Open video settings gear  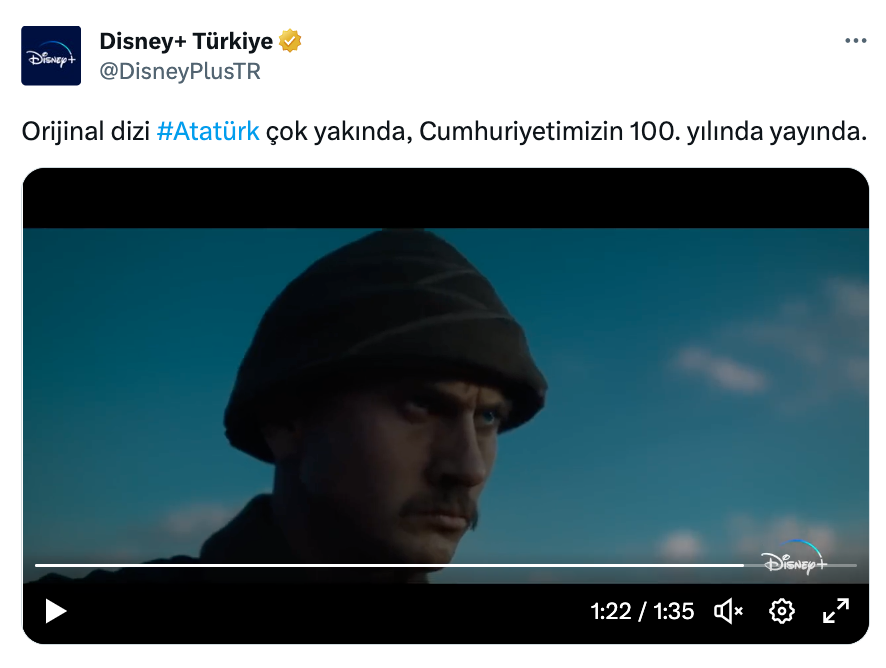pyautogui.click(x=782, y=611)
